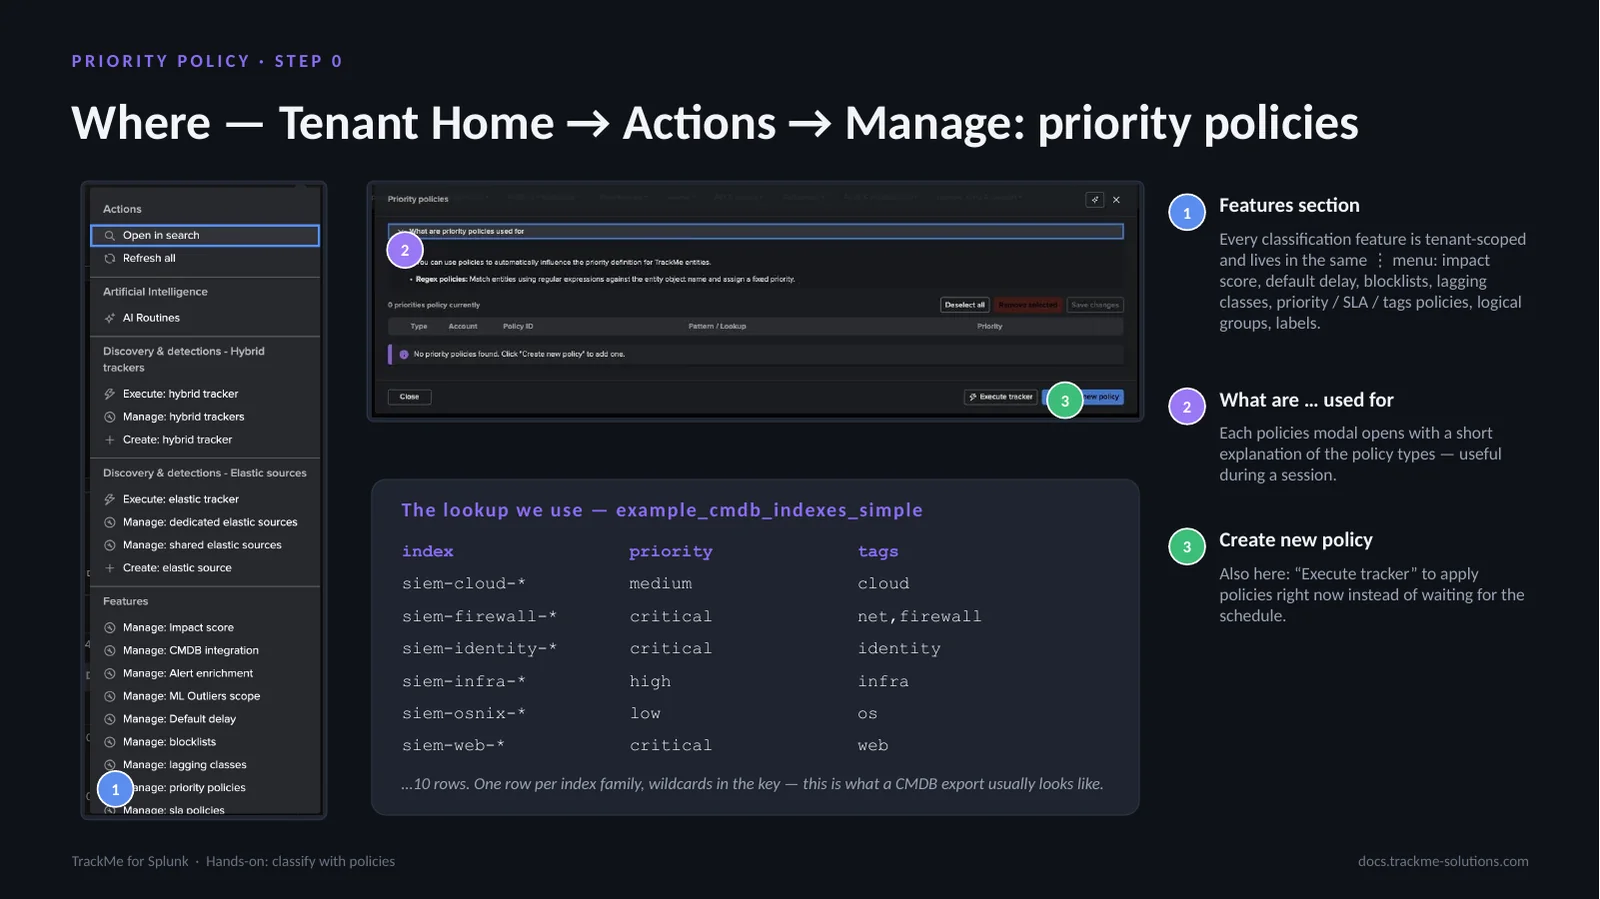Click the sparkle icon next to AI Routines
This screenshot has width=1600, height=899.
110,318
